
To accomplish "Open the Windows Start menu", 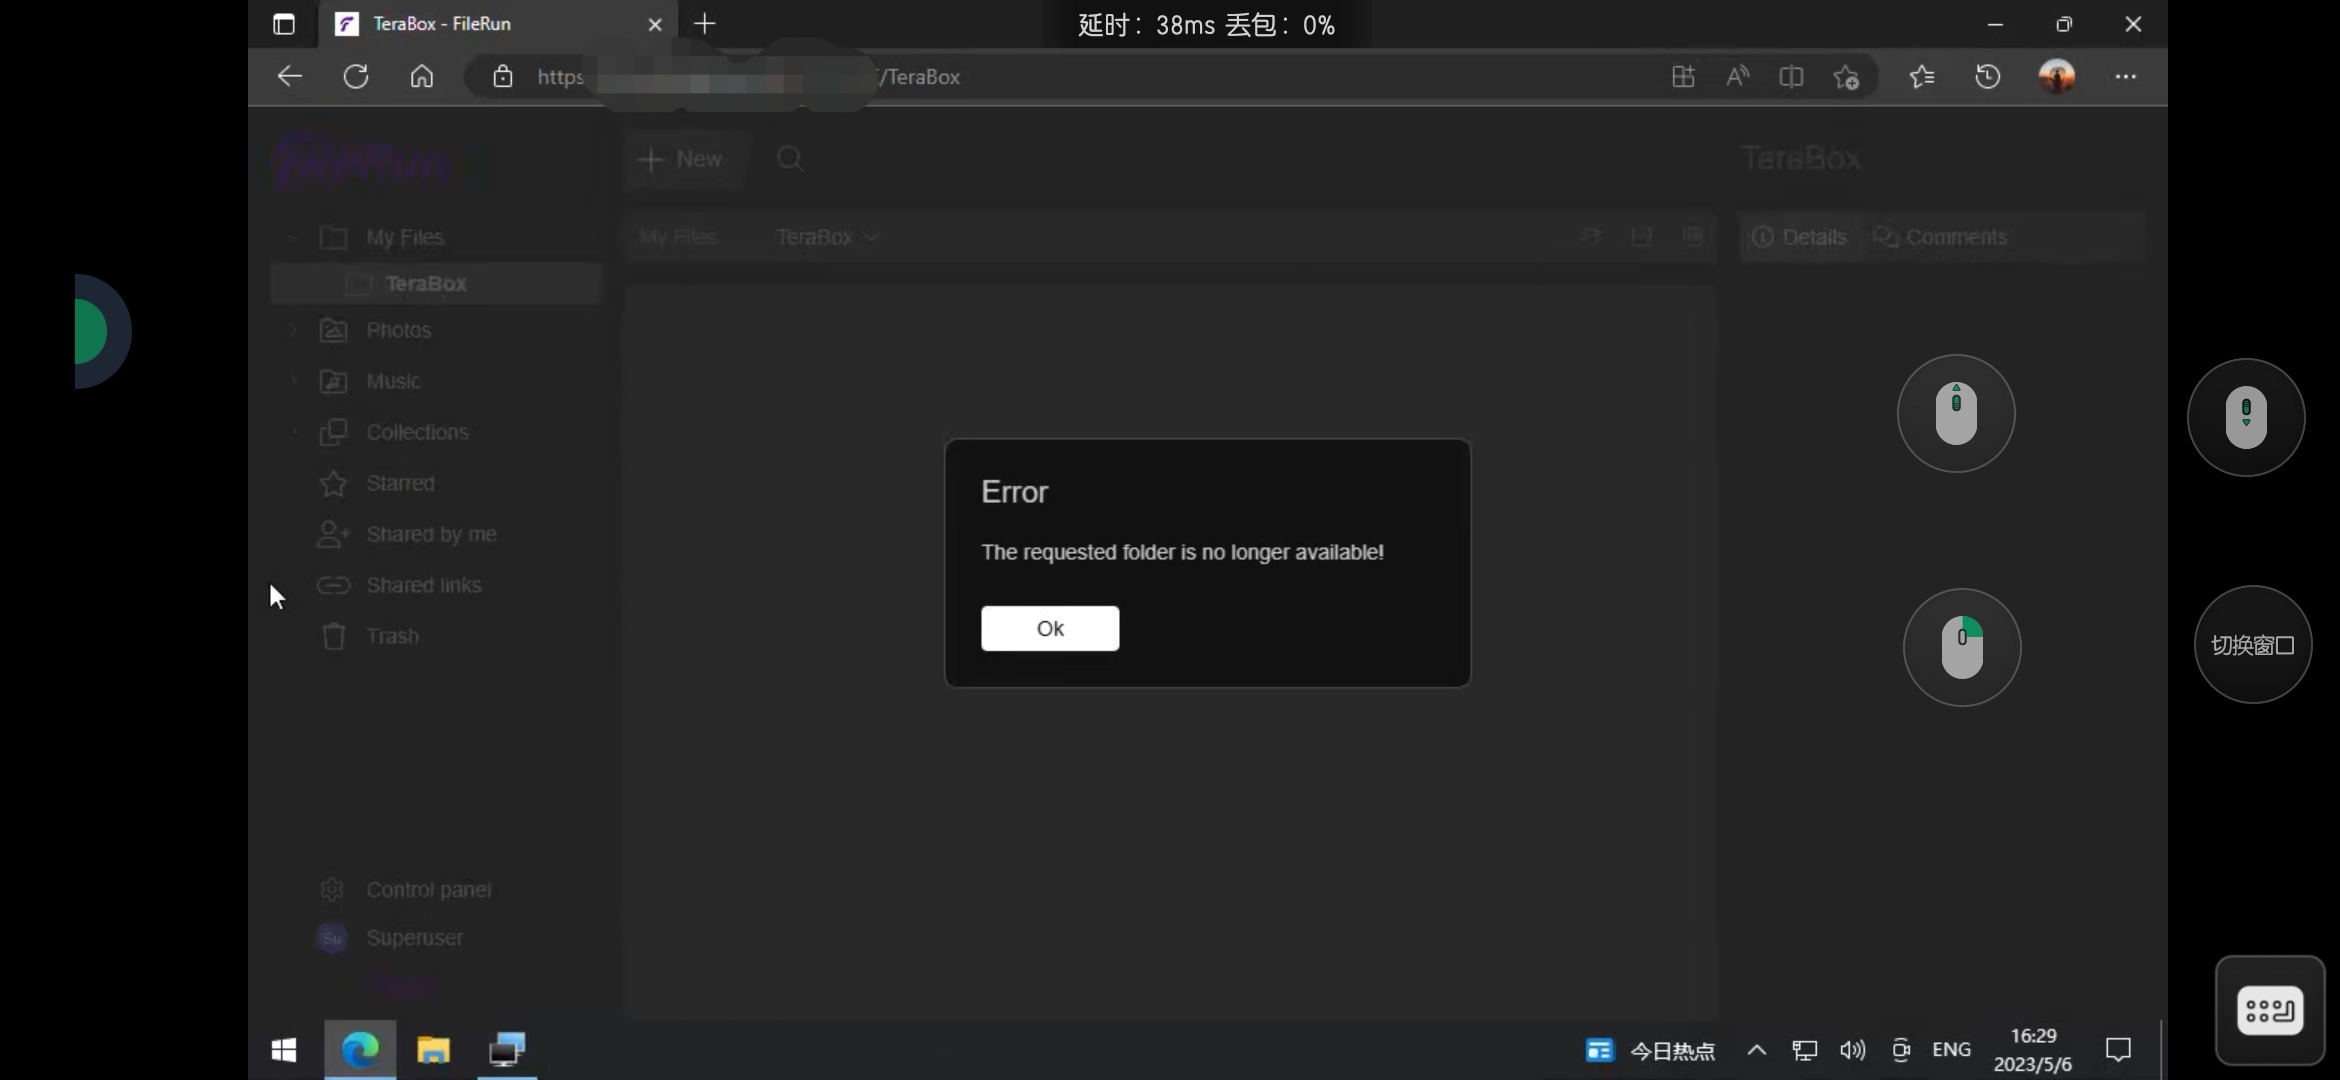I will 284,1050.
